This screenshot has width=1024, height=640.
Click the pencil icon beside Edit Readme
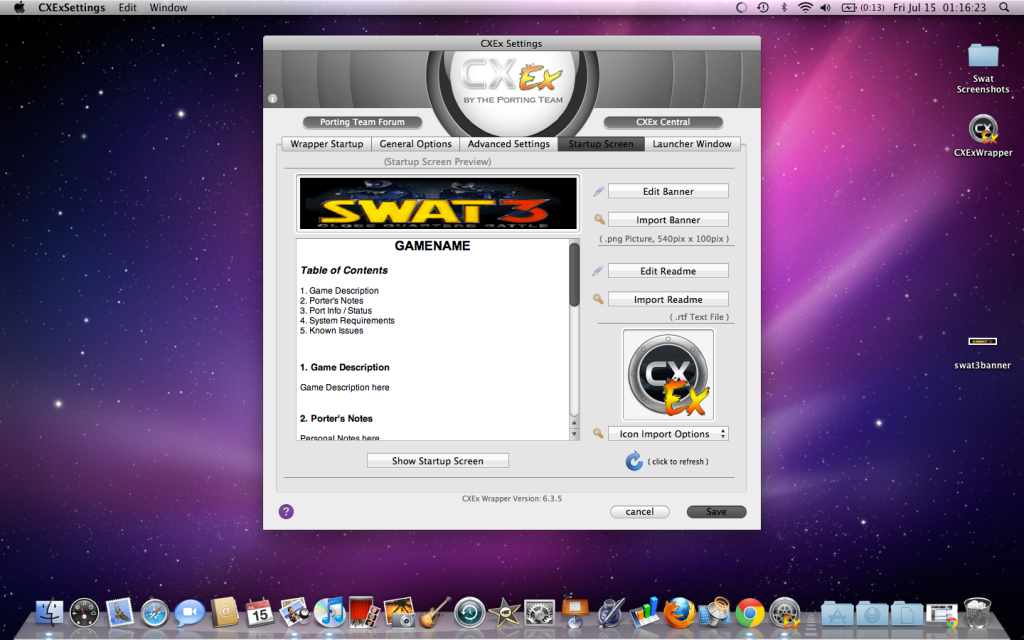point(598,270)
